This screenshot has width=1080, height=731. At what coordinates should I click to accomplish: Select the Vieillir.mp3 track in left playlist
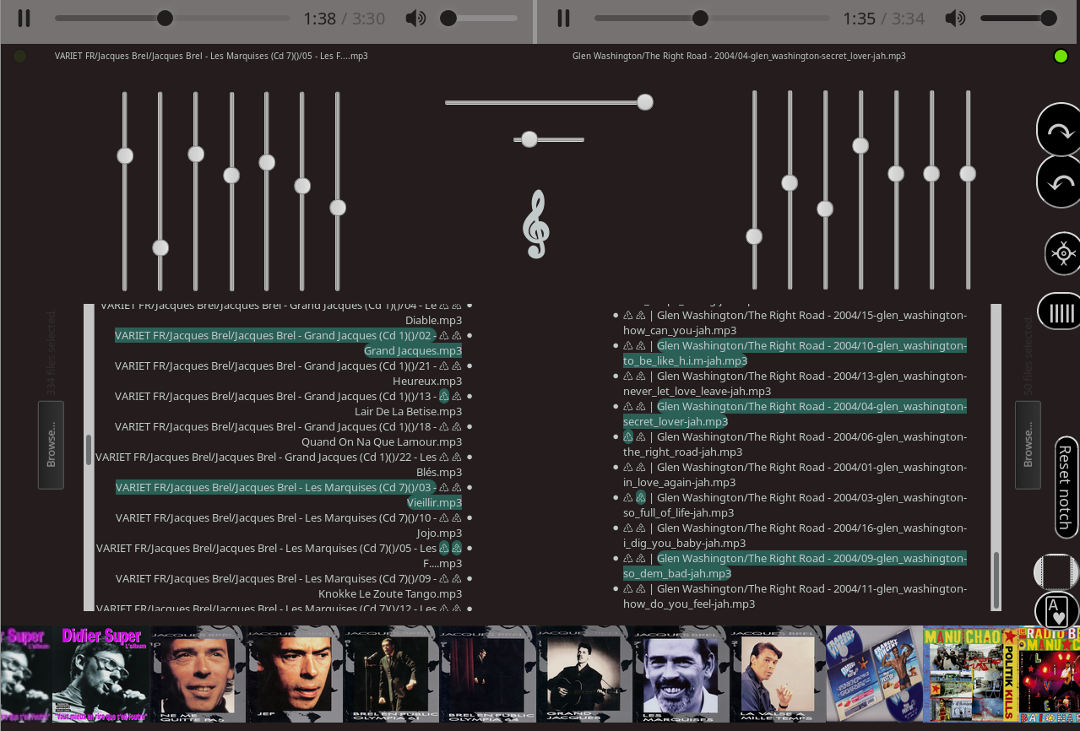coord(289,495)
